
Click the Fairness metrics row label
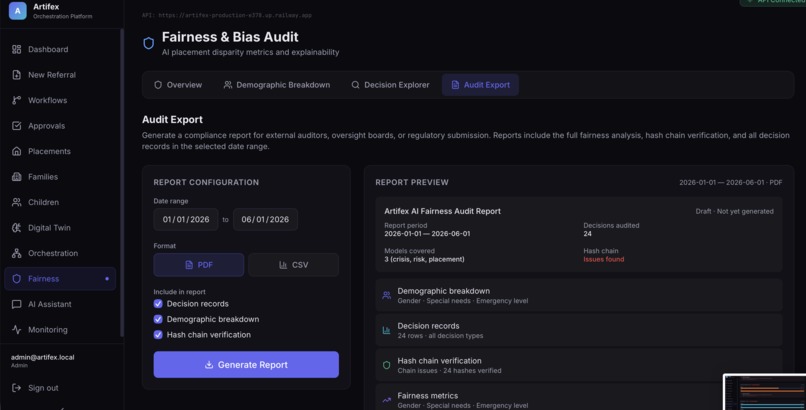pyautogui.click(x=428, y=396)
